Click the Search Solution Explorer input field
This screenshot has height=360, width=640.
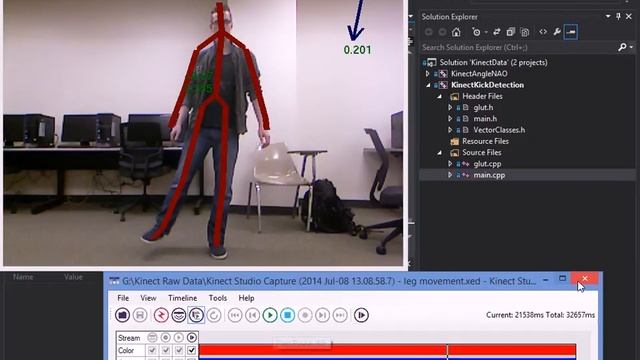tap(518, 47)
